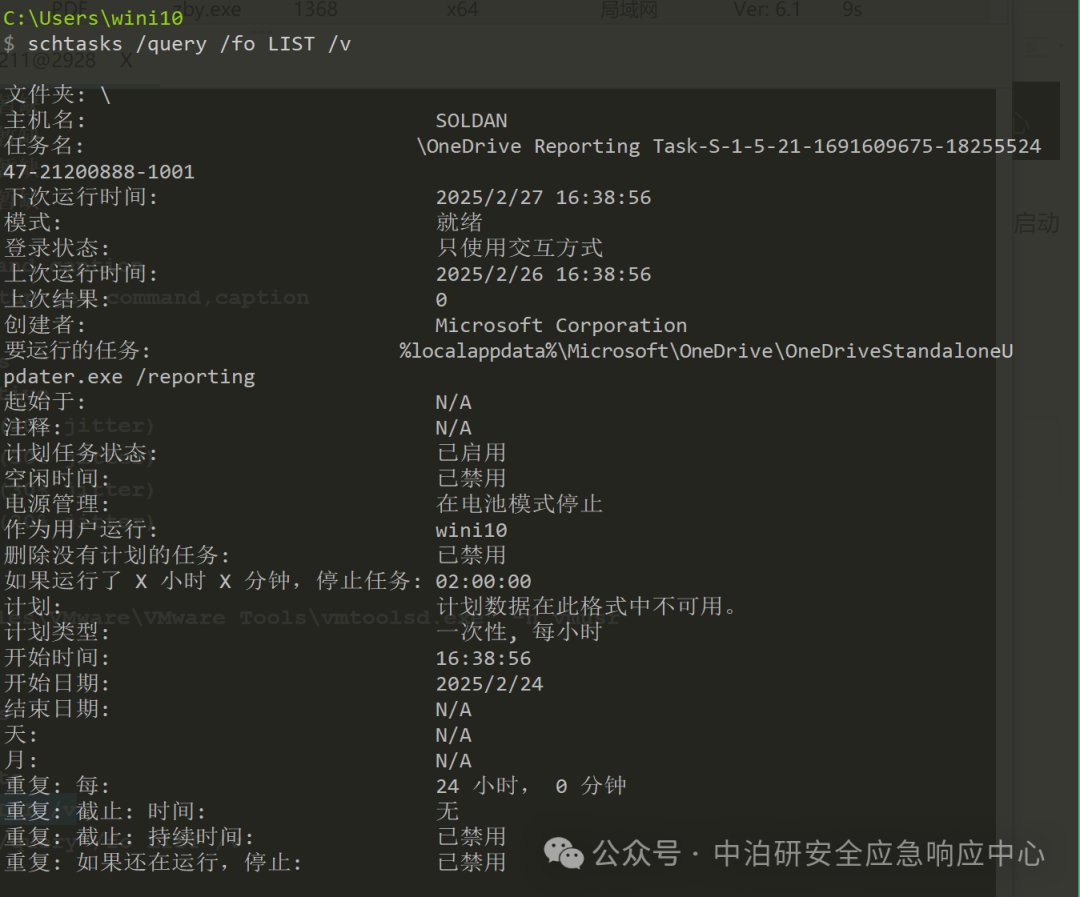Click the repeat interval "24 小时, 0 分钟"
1080x897 pixels.
[x=531, y=785]
